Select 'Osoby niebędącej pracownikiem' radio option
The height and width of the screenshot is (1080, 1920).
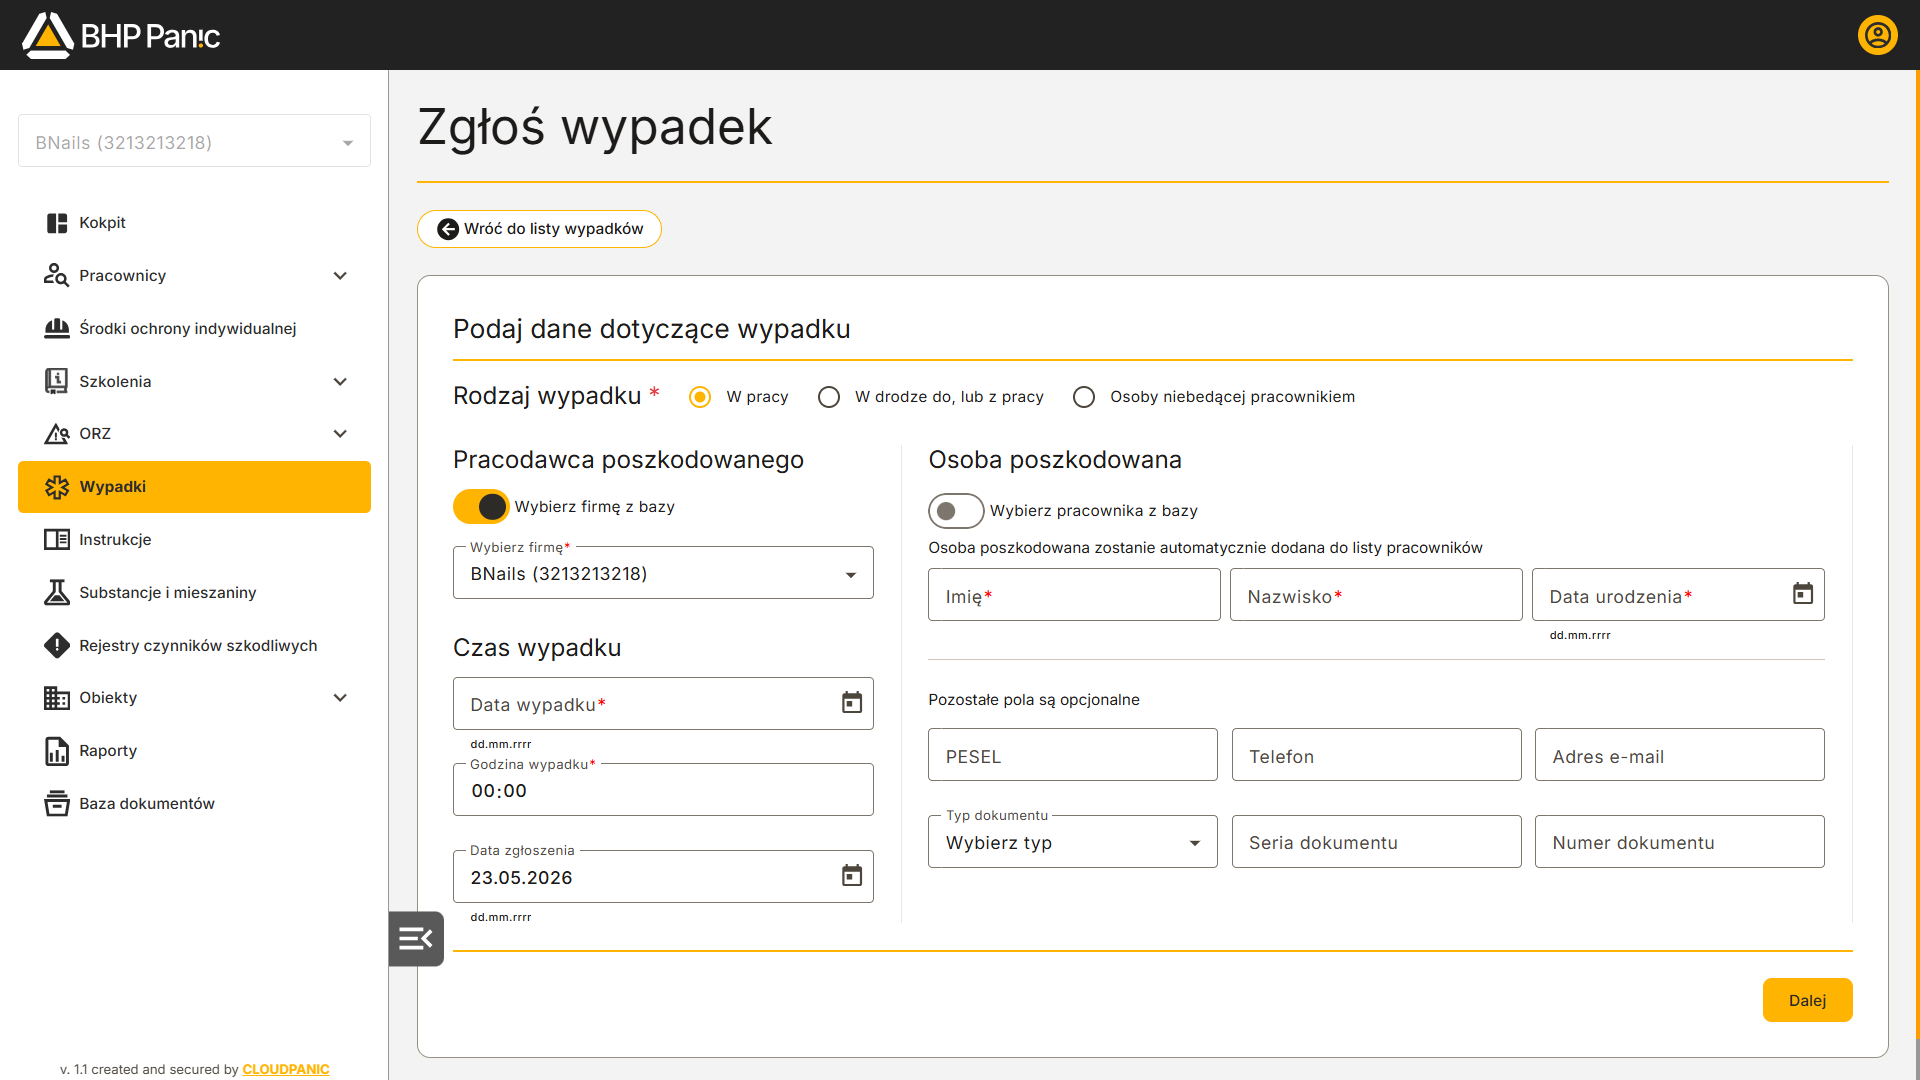1084,397
